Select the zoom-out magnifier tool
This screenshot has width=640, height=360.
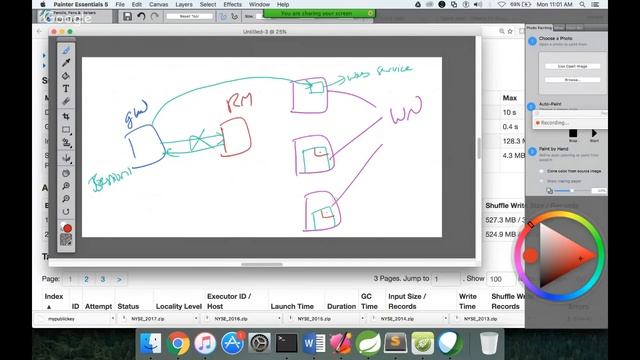point(66,199)
